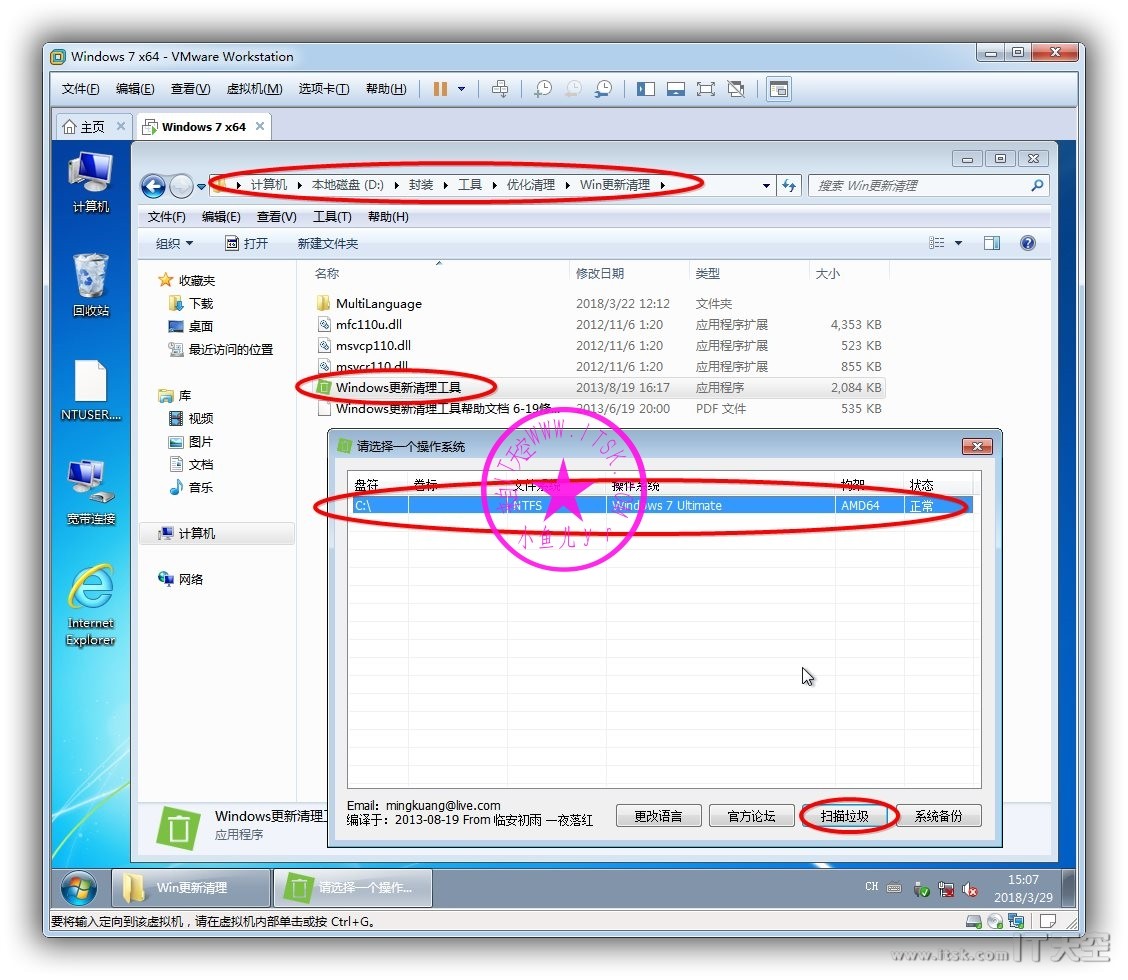Pause the virtual machine from VMware toolbar
1128x980 pixels.
point(440,89)
